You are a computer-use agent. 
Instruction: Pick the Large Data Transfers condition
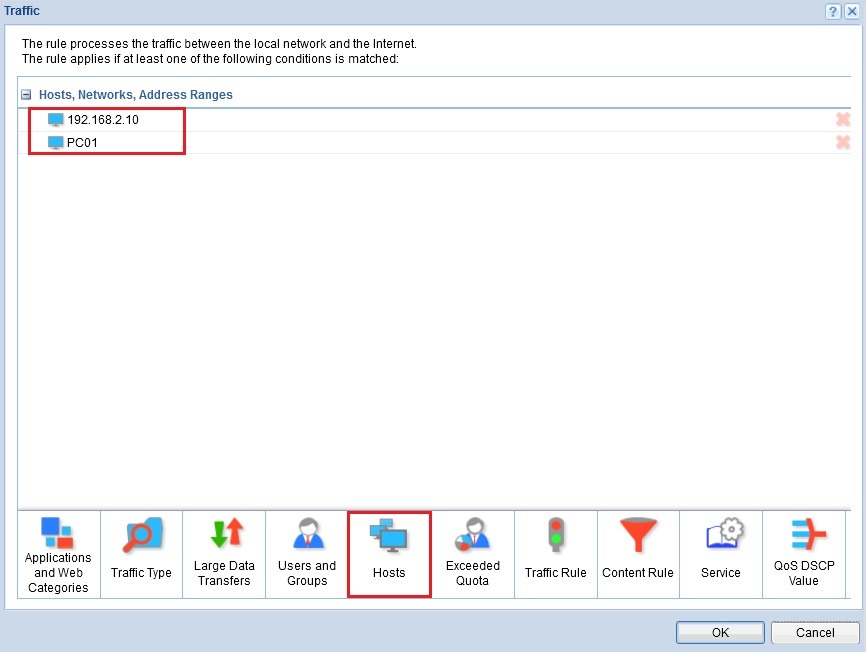(x=224, y=554)
